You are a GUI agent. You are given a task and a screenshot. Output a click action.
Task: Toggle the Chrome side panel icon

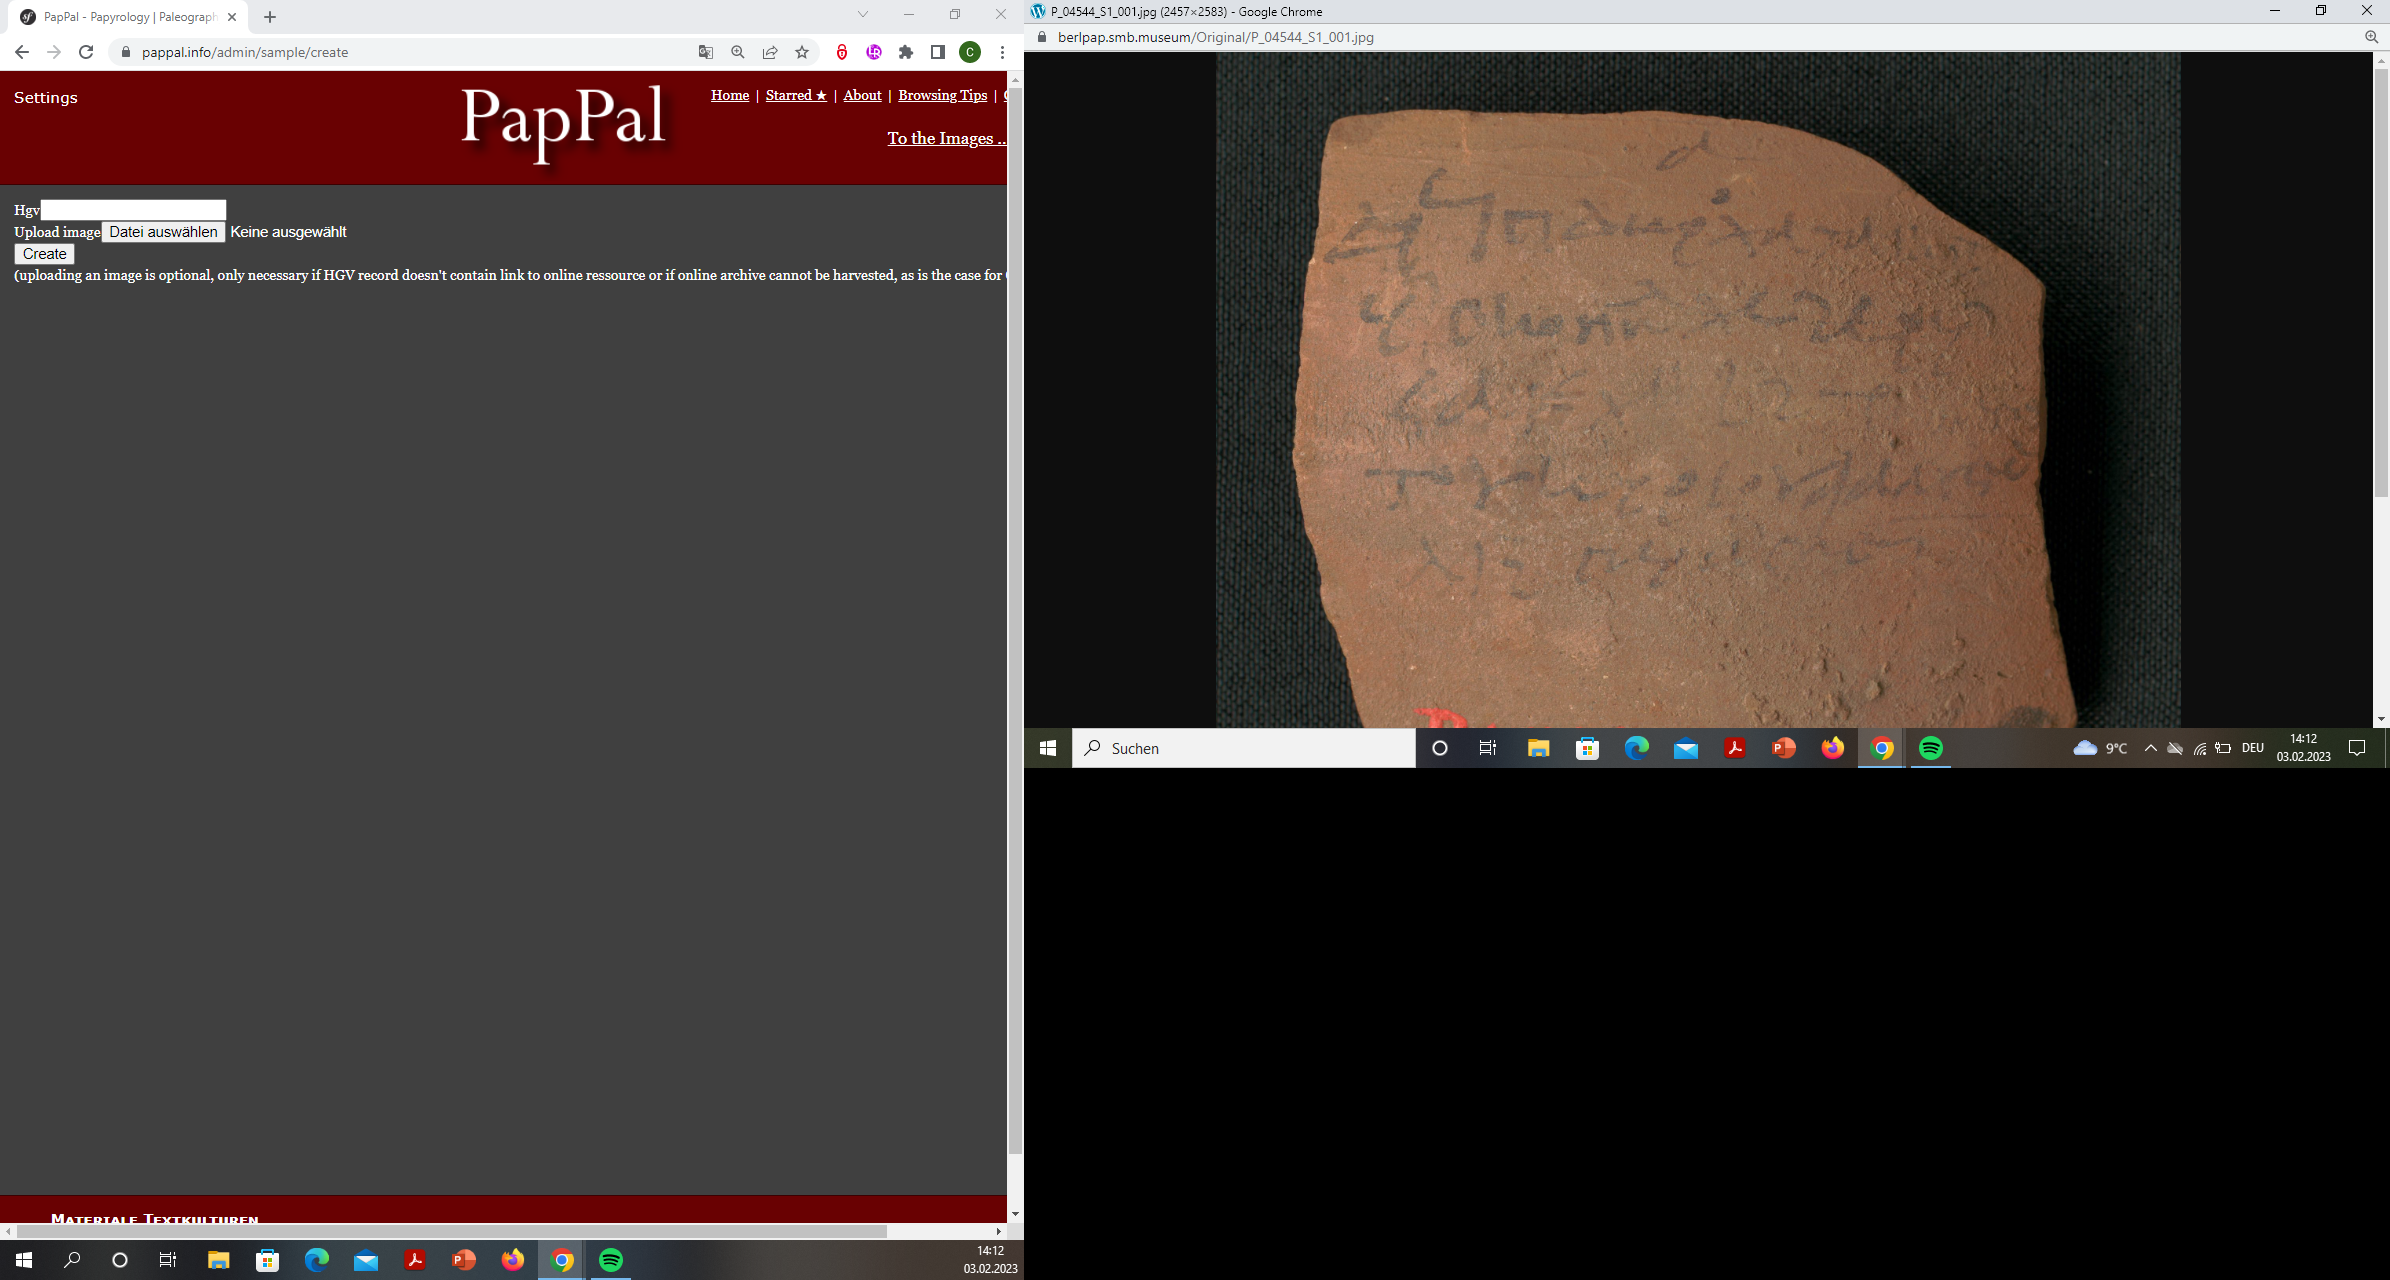(x=938, y=52)
